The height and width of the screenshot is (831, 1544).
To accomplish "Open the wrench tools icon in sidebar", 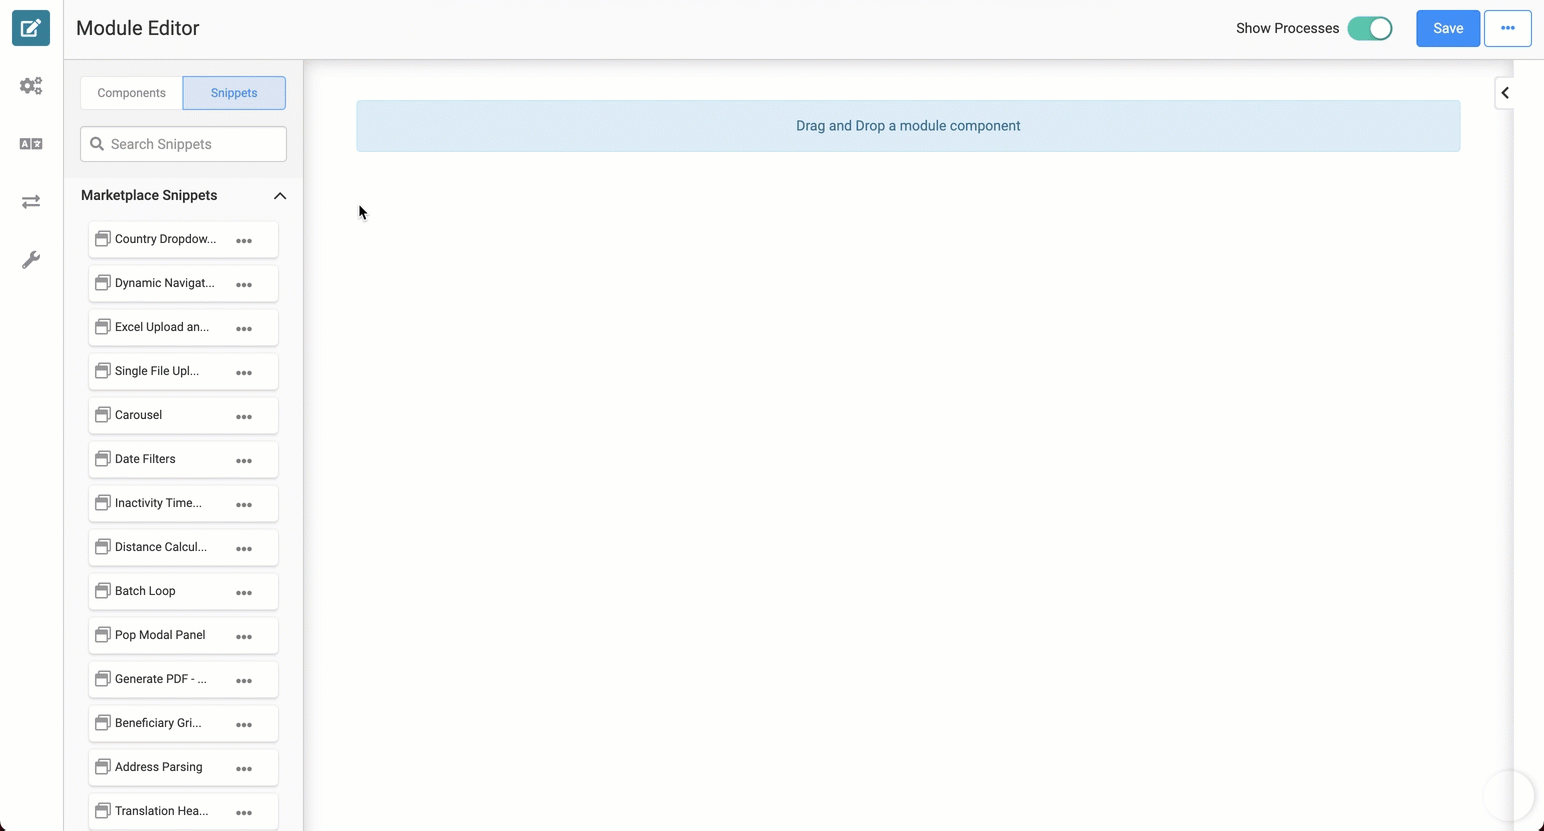I will click(31, 260).
